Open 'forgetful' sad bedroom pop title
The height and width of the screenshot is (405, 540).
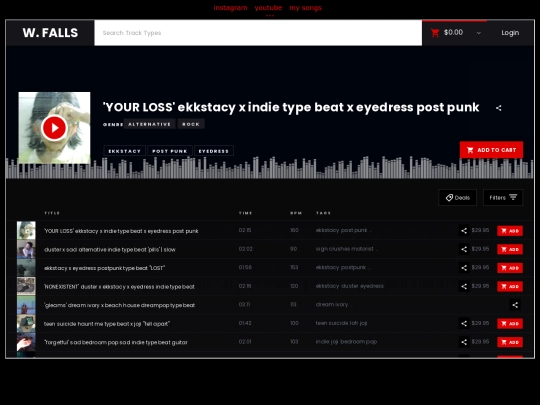click(x=116, y=343)
